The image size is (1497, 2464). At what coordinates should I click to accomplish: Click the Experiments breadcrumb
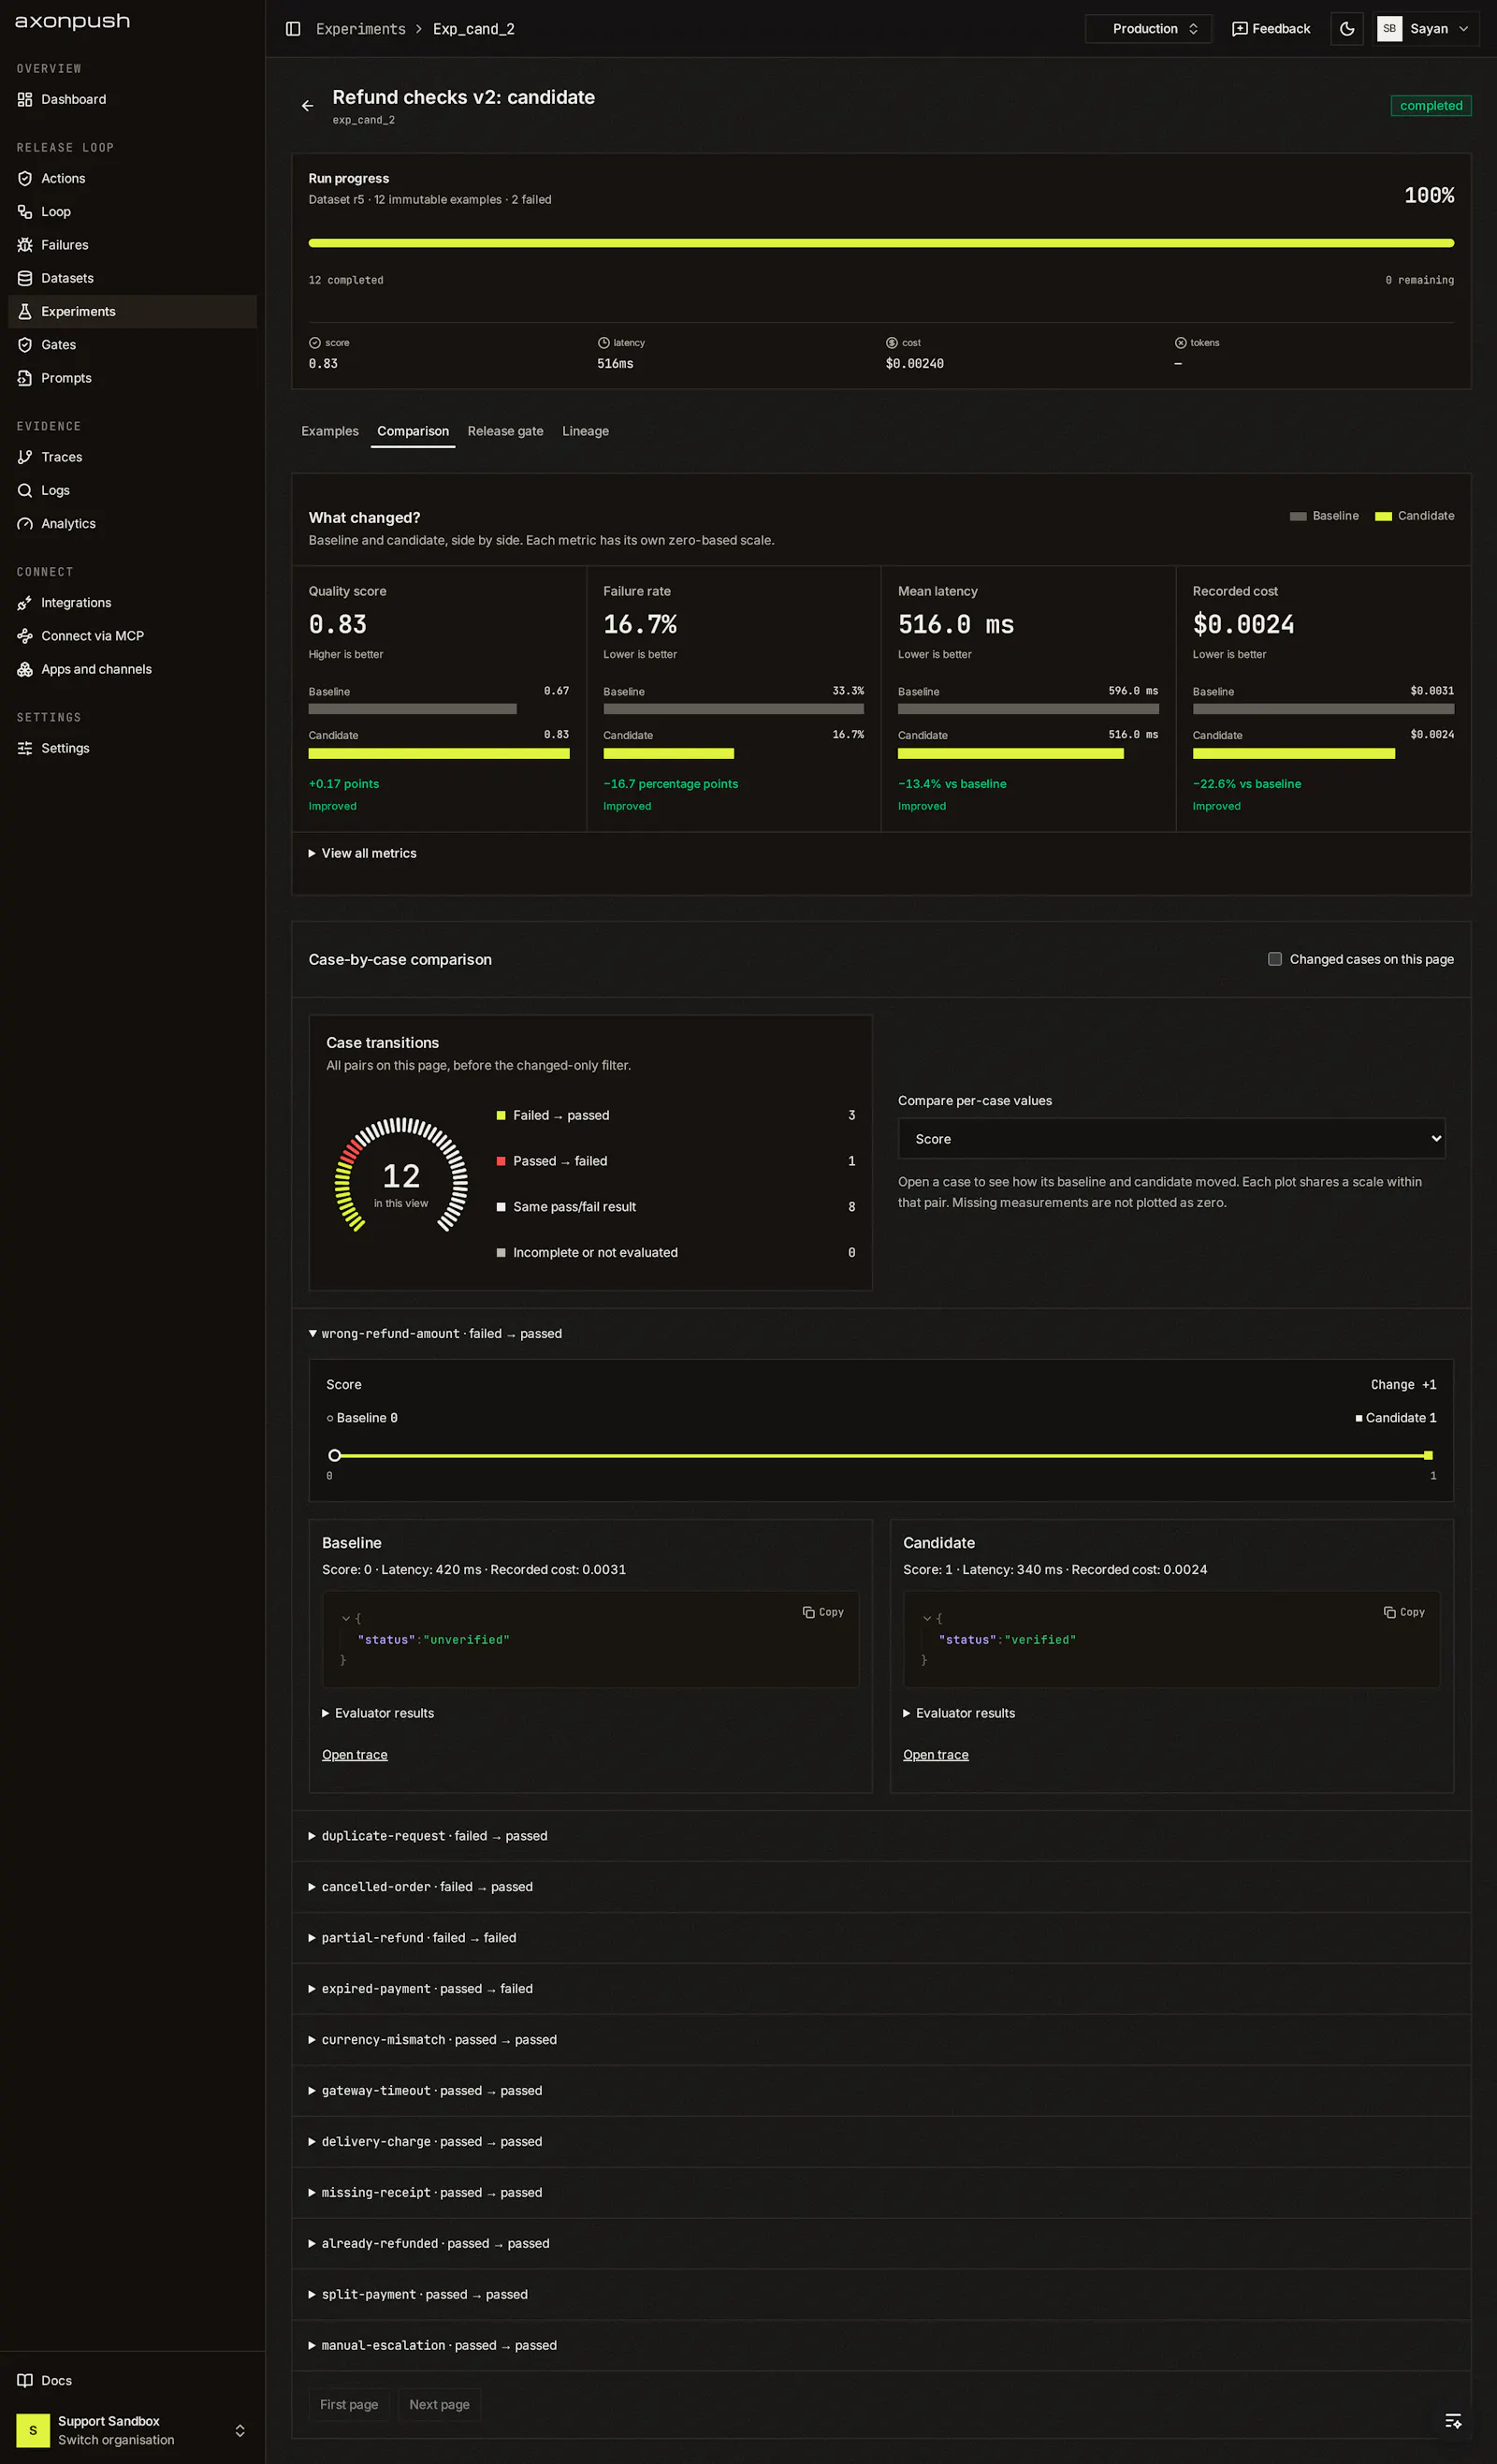(361, 29)
